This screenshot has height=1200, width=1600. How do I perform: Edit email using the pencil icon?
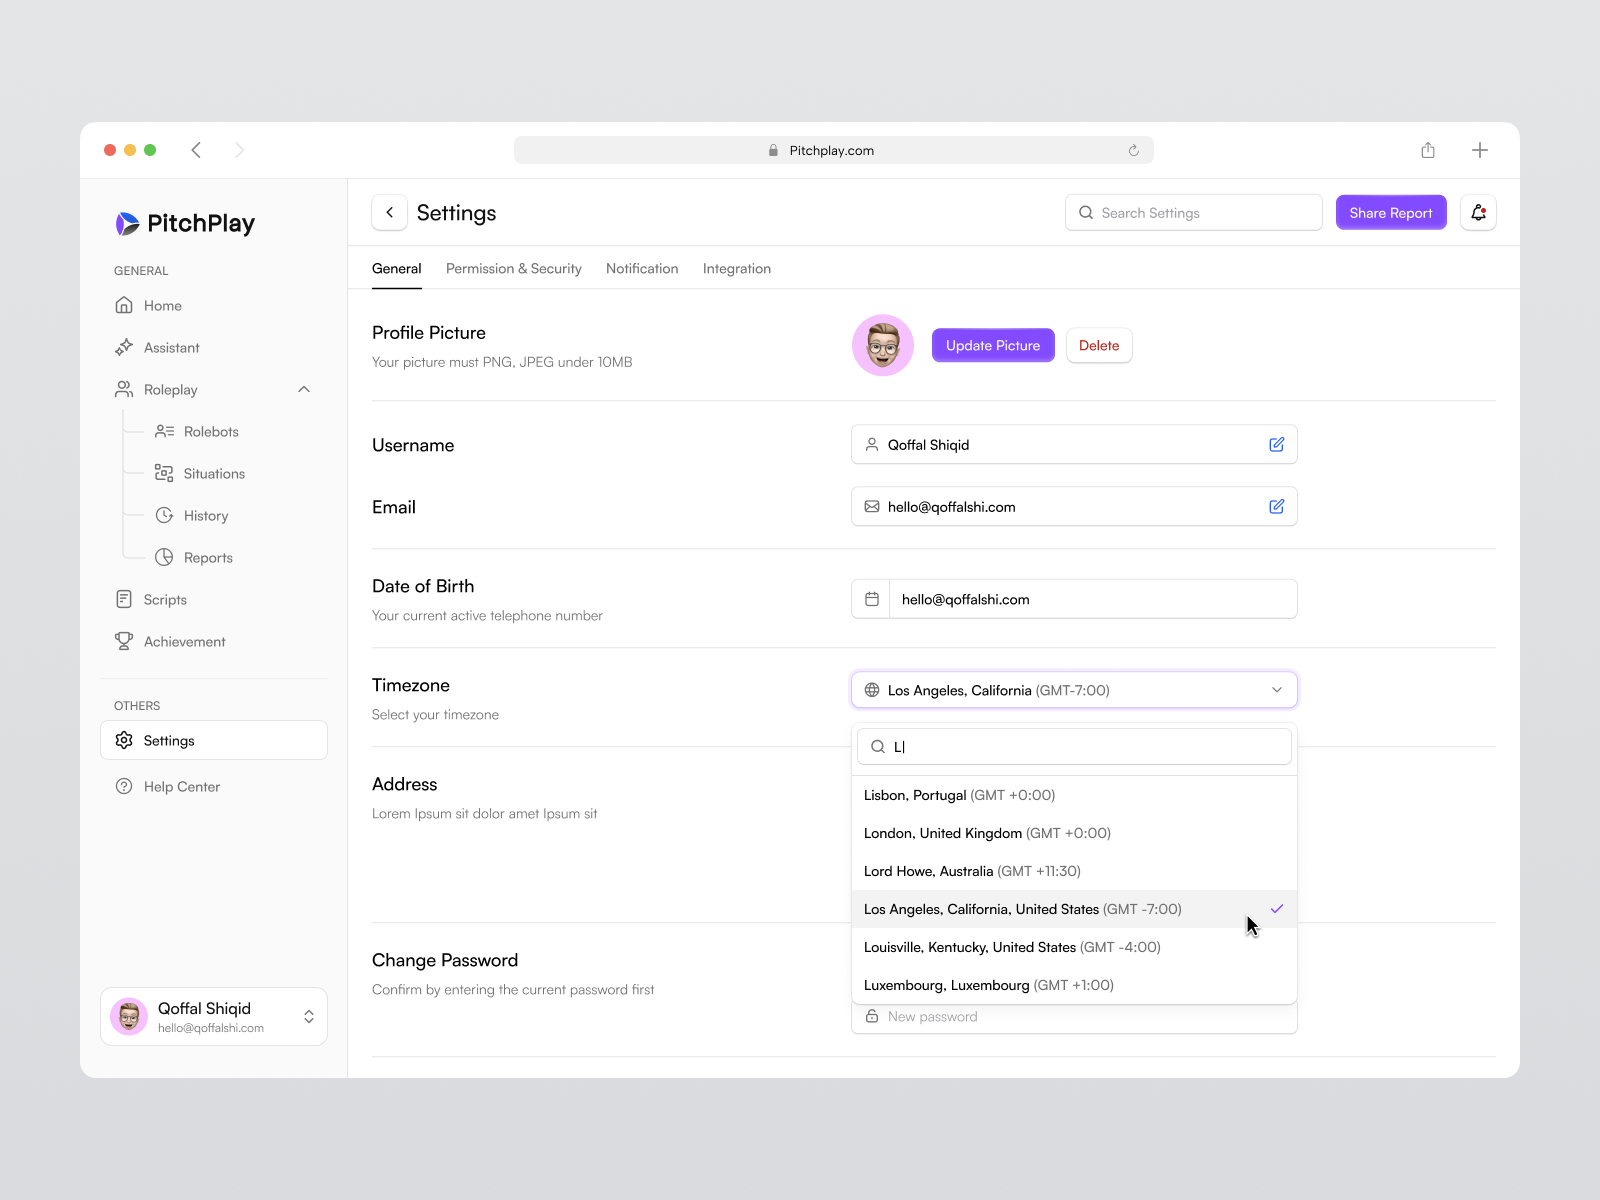click(1276, 506)
